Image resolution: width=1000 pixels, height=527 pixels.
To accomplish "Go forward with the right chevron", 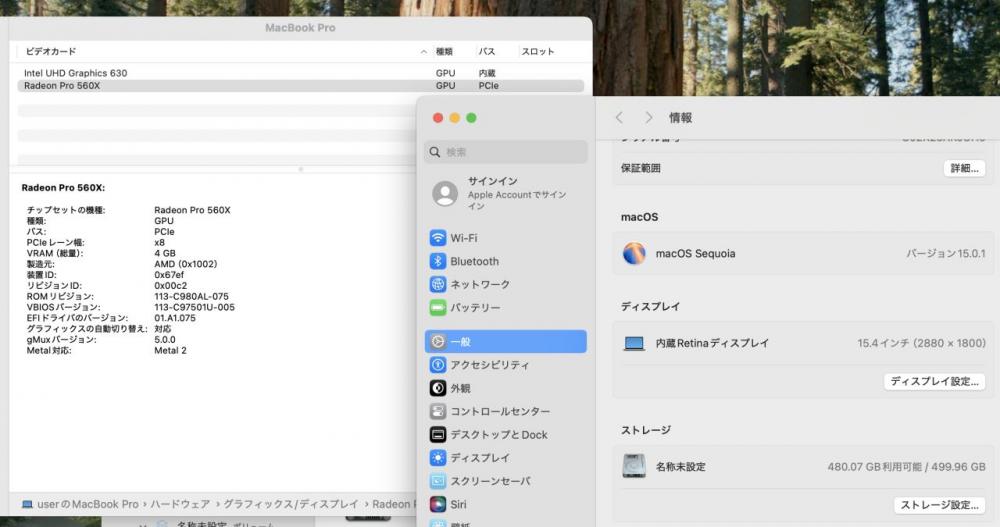I will pos(649,117).
